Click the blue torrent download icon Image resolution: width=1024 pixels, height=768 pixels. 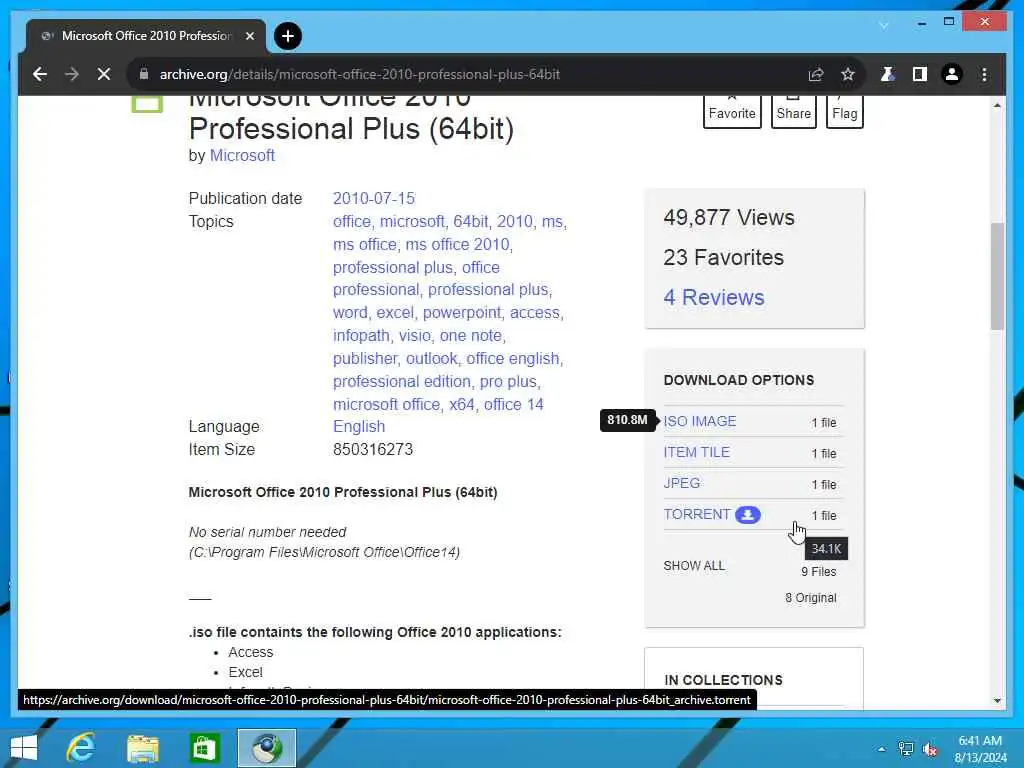tap(748, 515)
